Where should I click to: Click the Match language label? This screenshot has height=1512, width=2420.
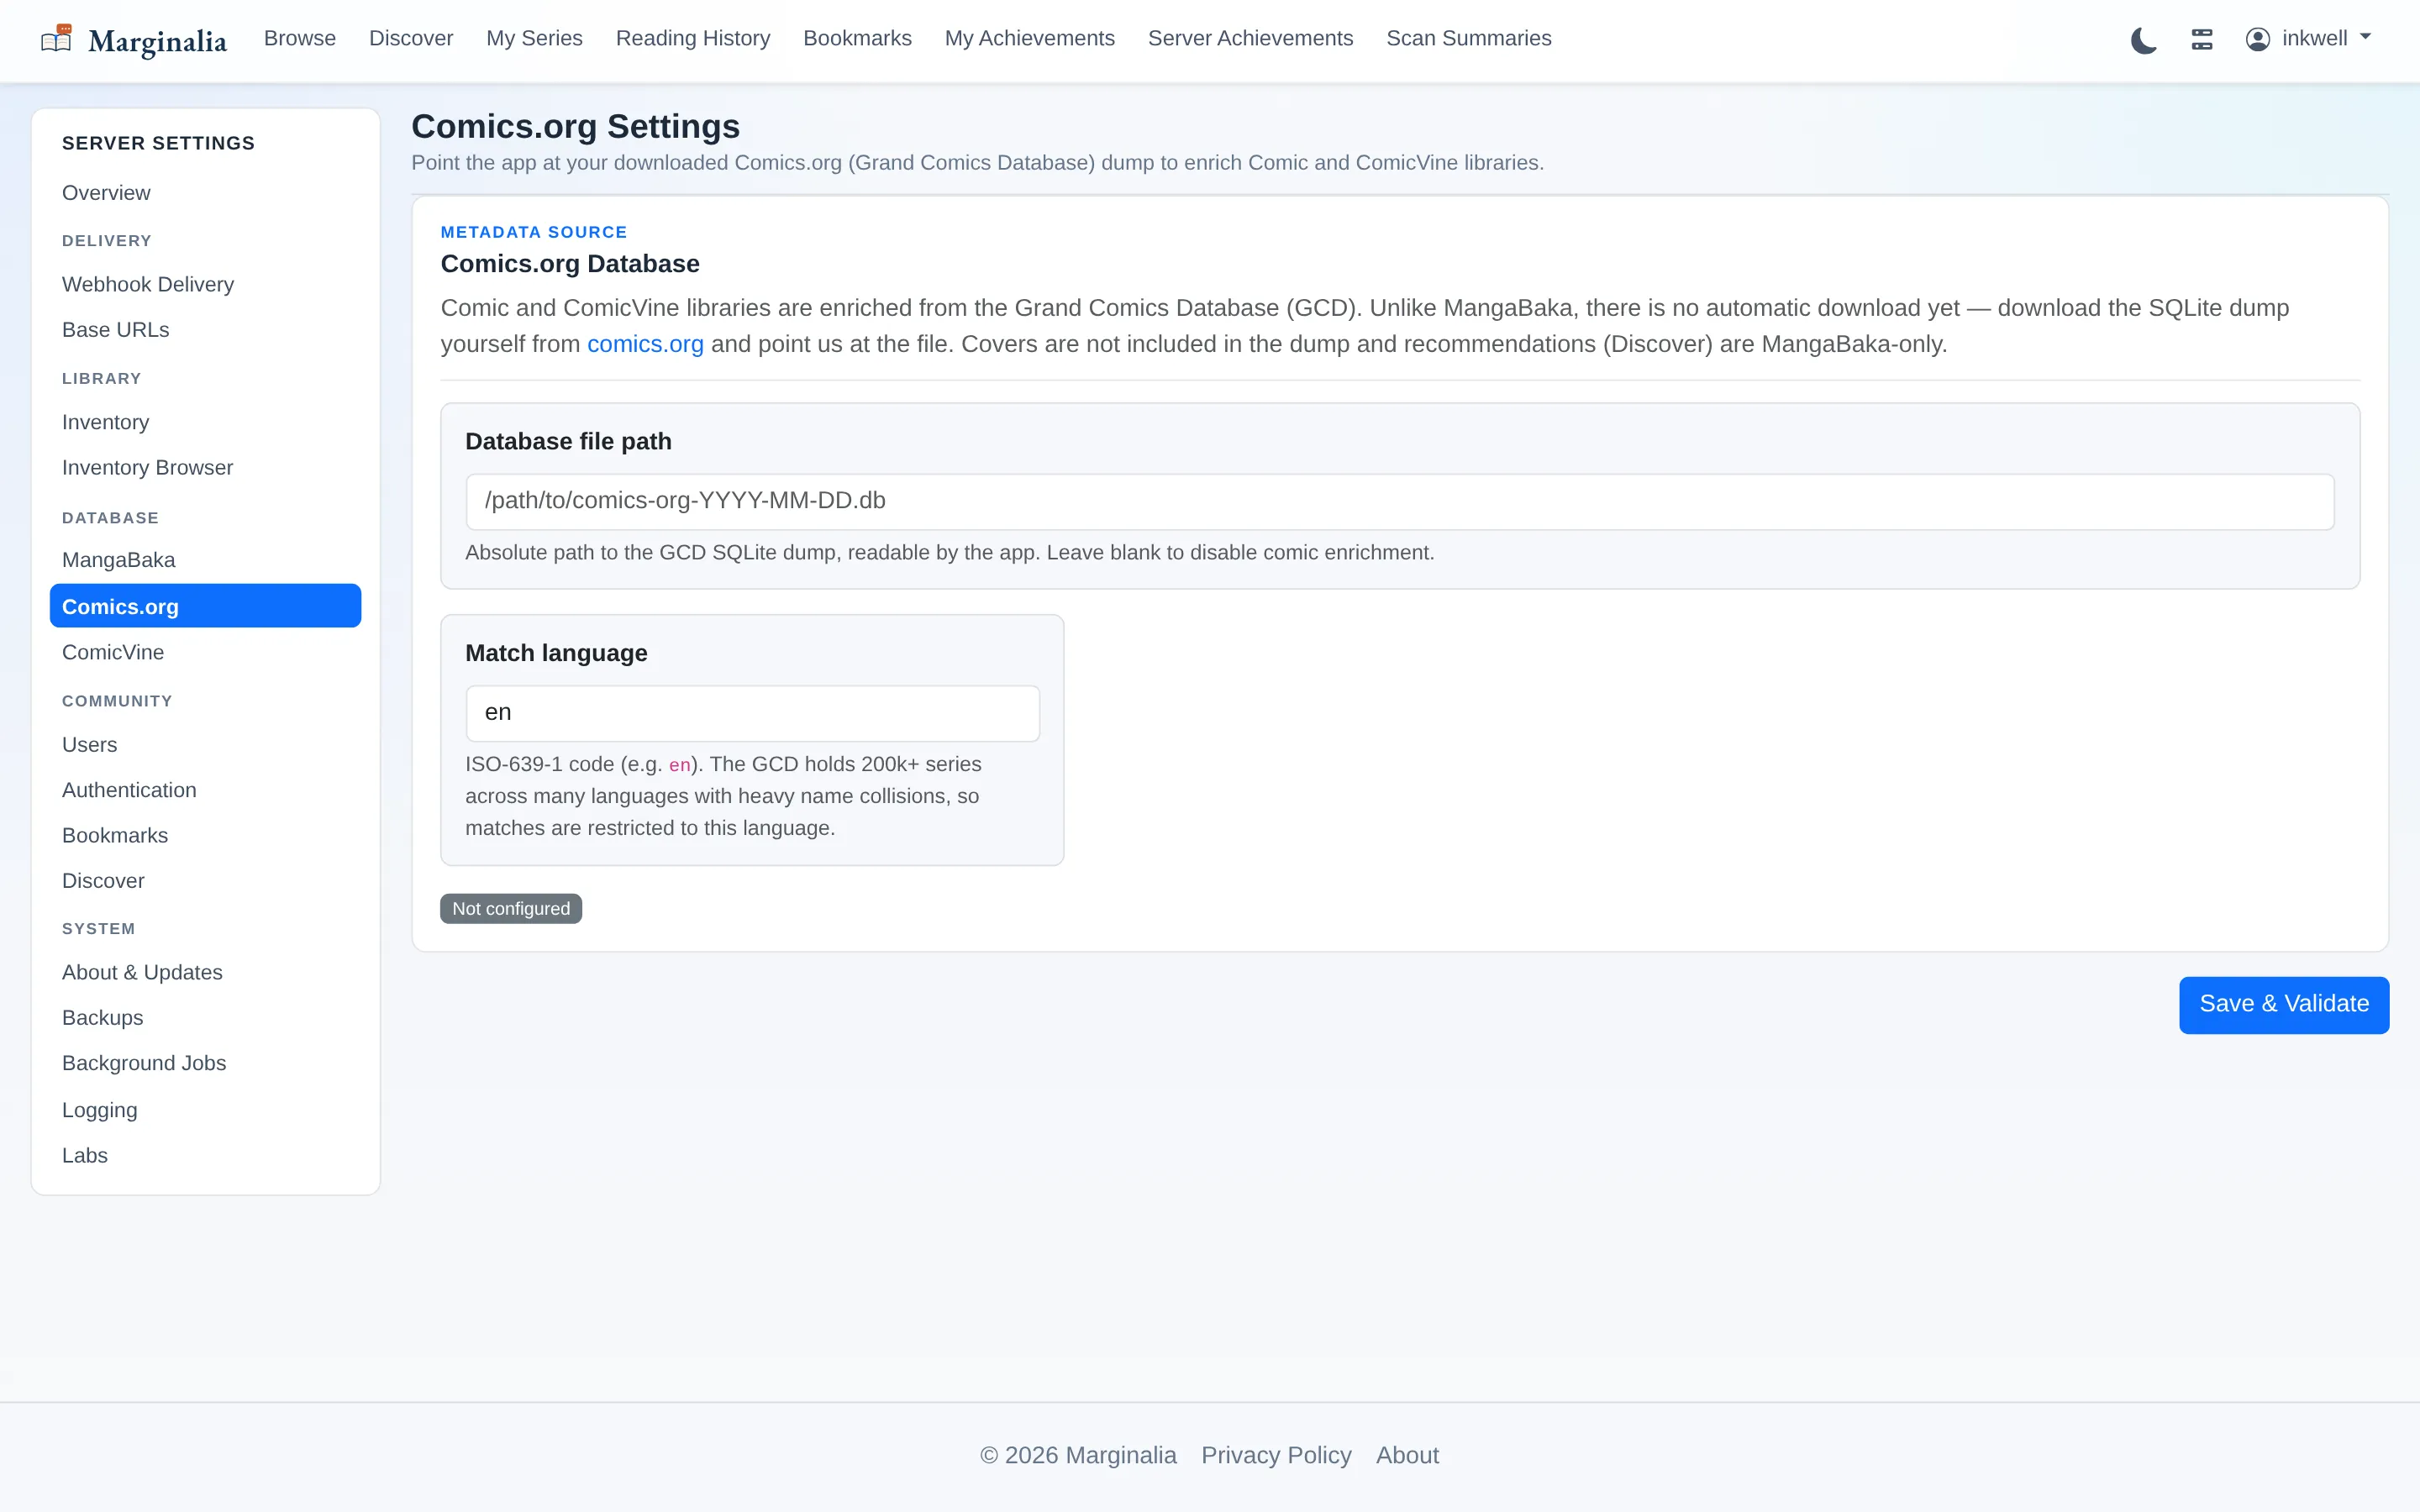556,654
